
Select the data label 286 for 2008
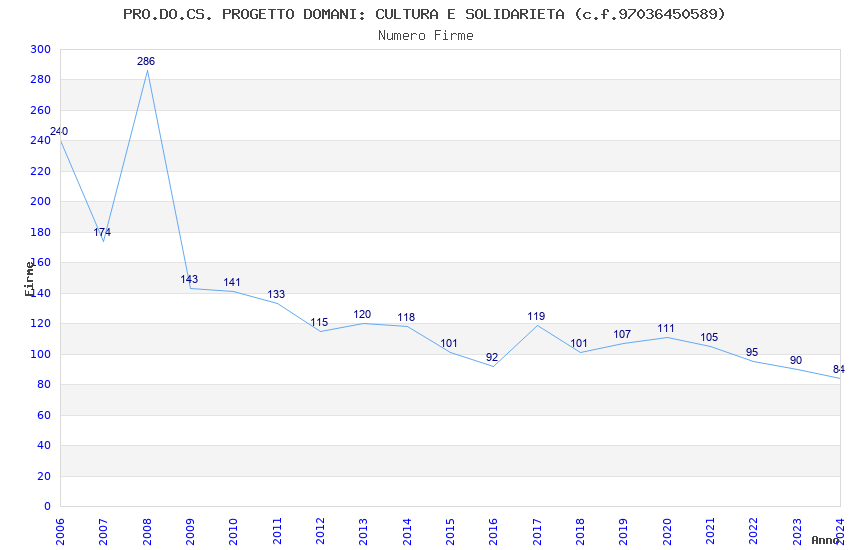click(146, 61)
